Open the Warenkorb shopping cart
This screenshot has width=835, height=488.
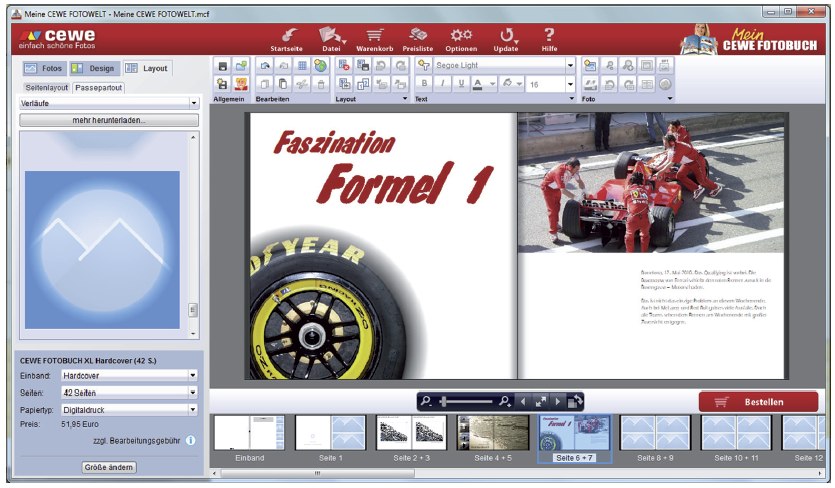click(x=374, y=36)
